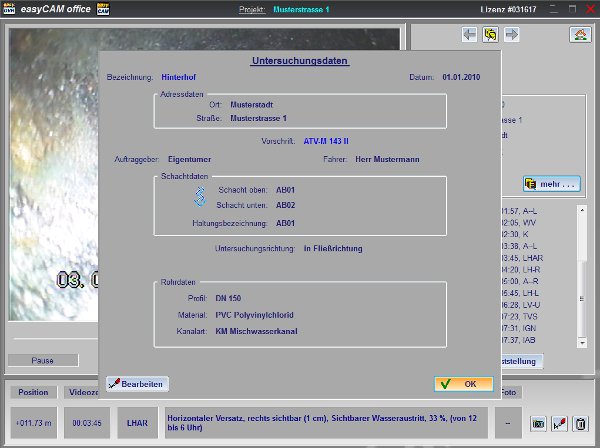Expand details with the mehr button
Viewport: 600px width, 448px height.
(x=551, y=184)
